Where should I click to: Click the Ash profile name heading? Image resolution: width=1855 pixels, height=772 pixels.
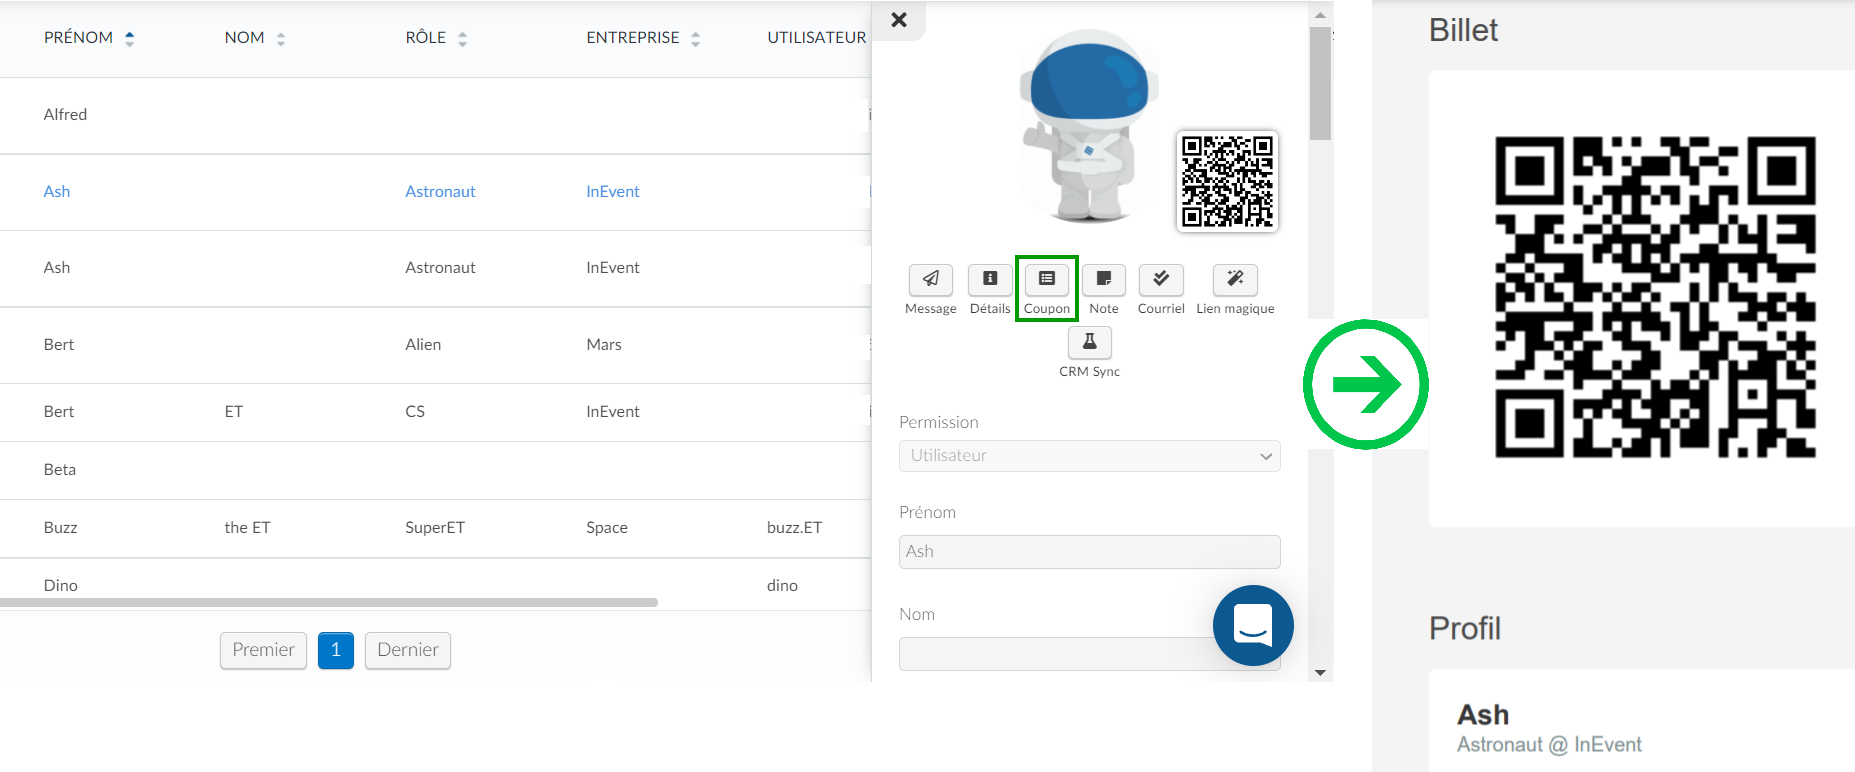(1483, 715)
